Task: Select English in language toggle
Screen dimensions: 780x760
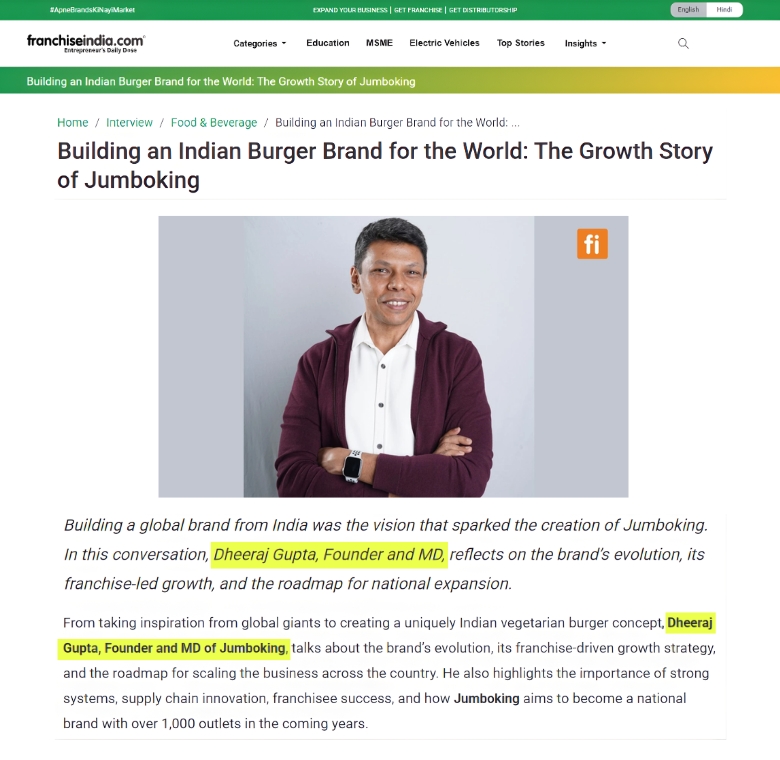Action: [688, 9]
